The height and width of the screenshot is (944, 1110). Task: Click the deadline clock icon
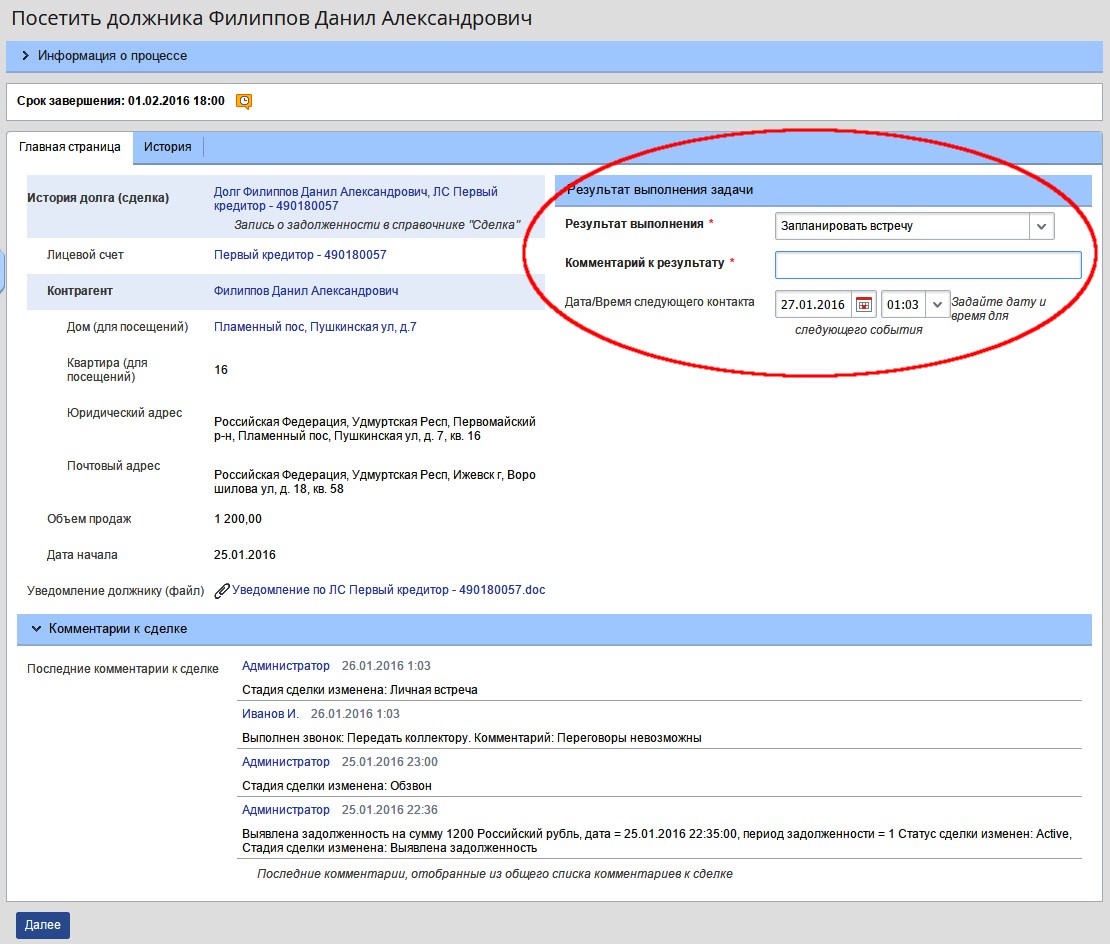[x=243, y=101]
